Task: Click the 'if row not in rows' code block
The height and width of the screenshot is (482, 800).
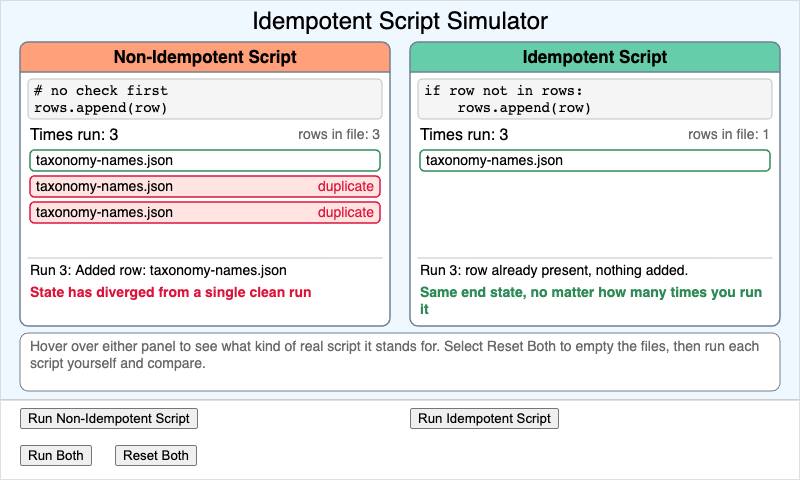Action: pyautogui.click(x=595, y=99)
